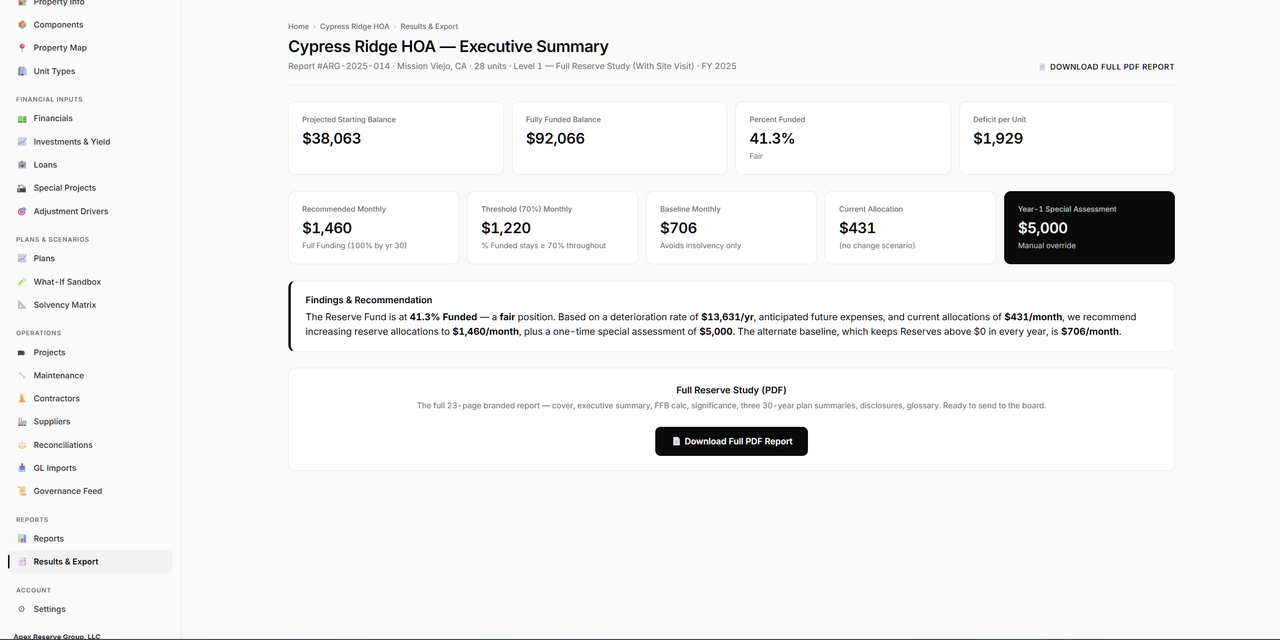Click the Unit Types building icon
This screenshot has height=640, width=1280.
[x=22, y=71]
